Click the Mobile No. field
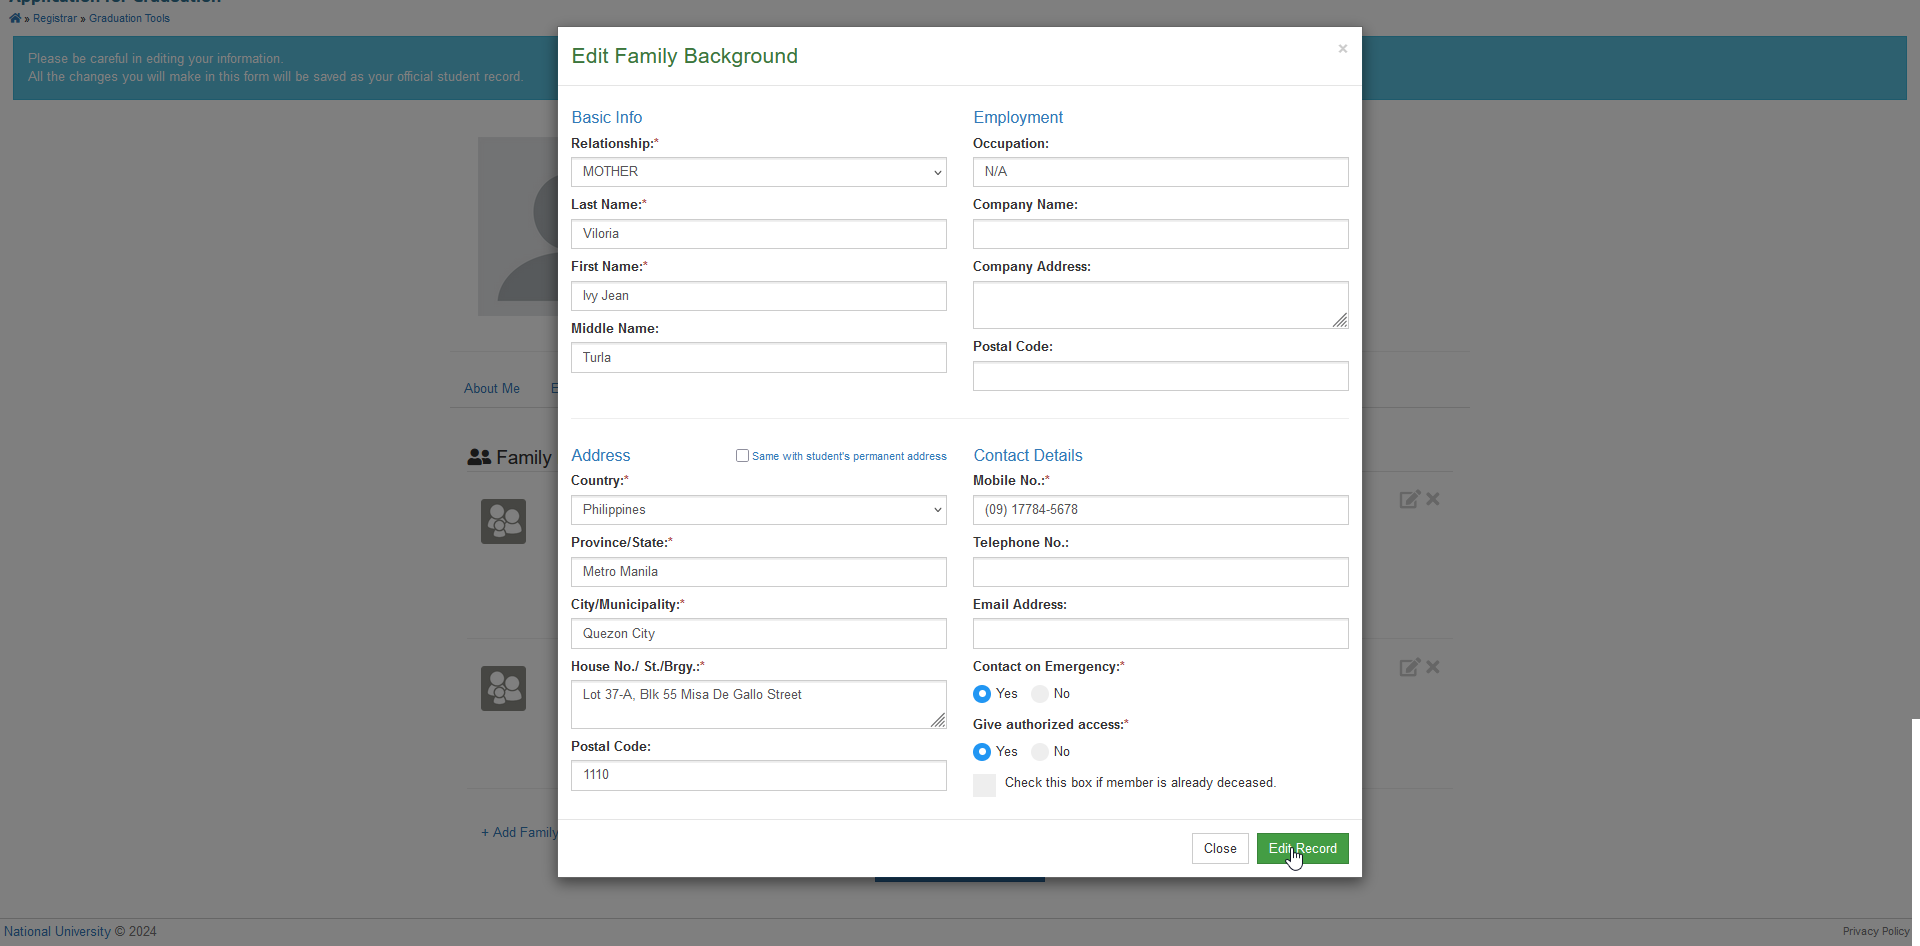 click(1161, 510)
